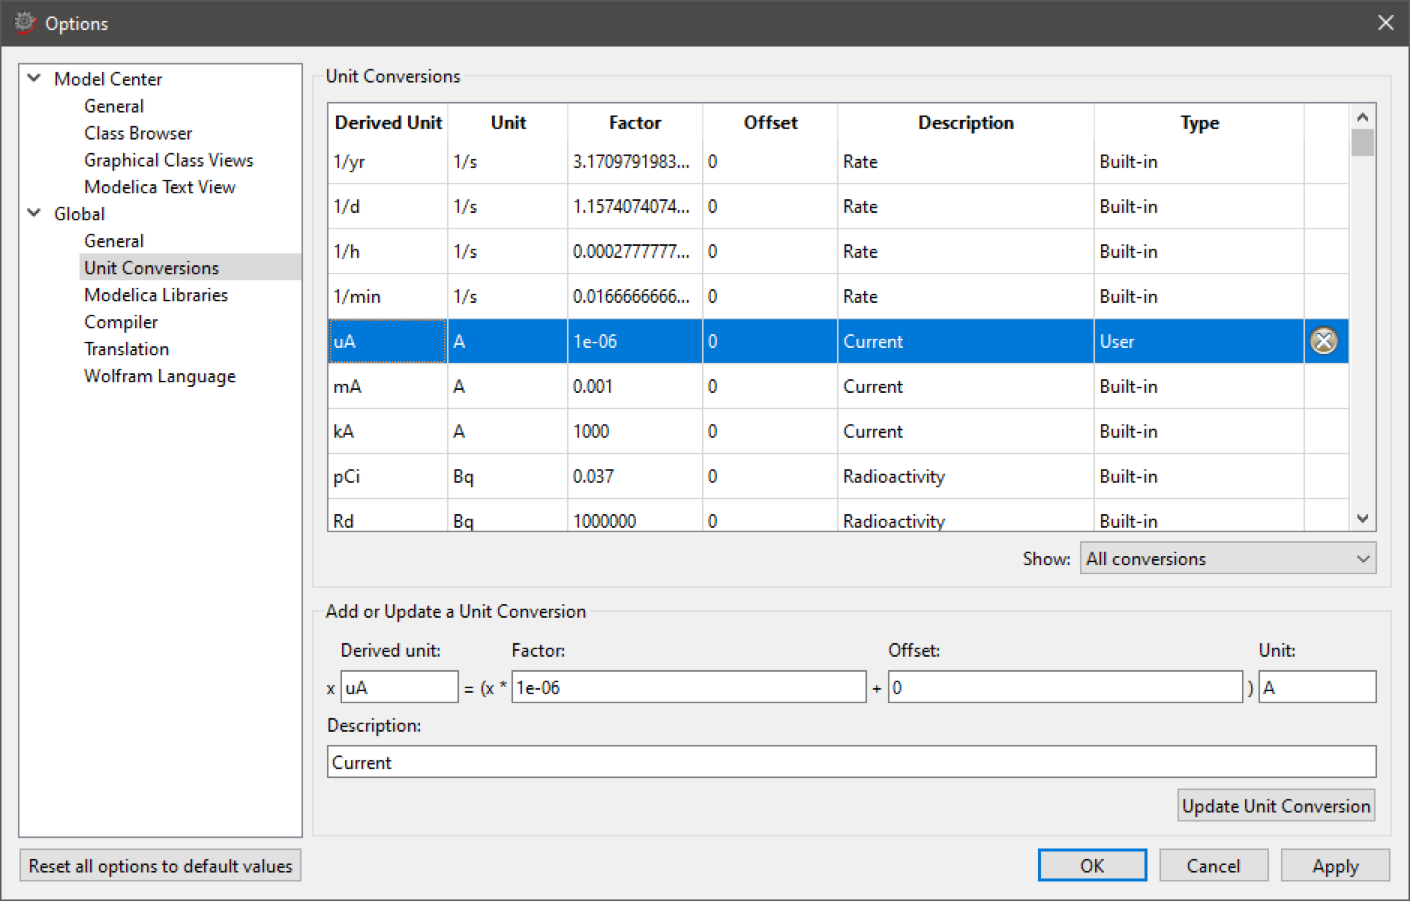Image resolution: width=1412 pixels, height=904 pixels.
Task: Sort by Unit column header
Action: (508, 123)
